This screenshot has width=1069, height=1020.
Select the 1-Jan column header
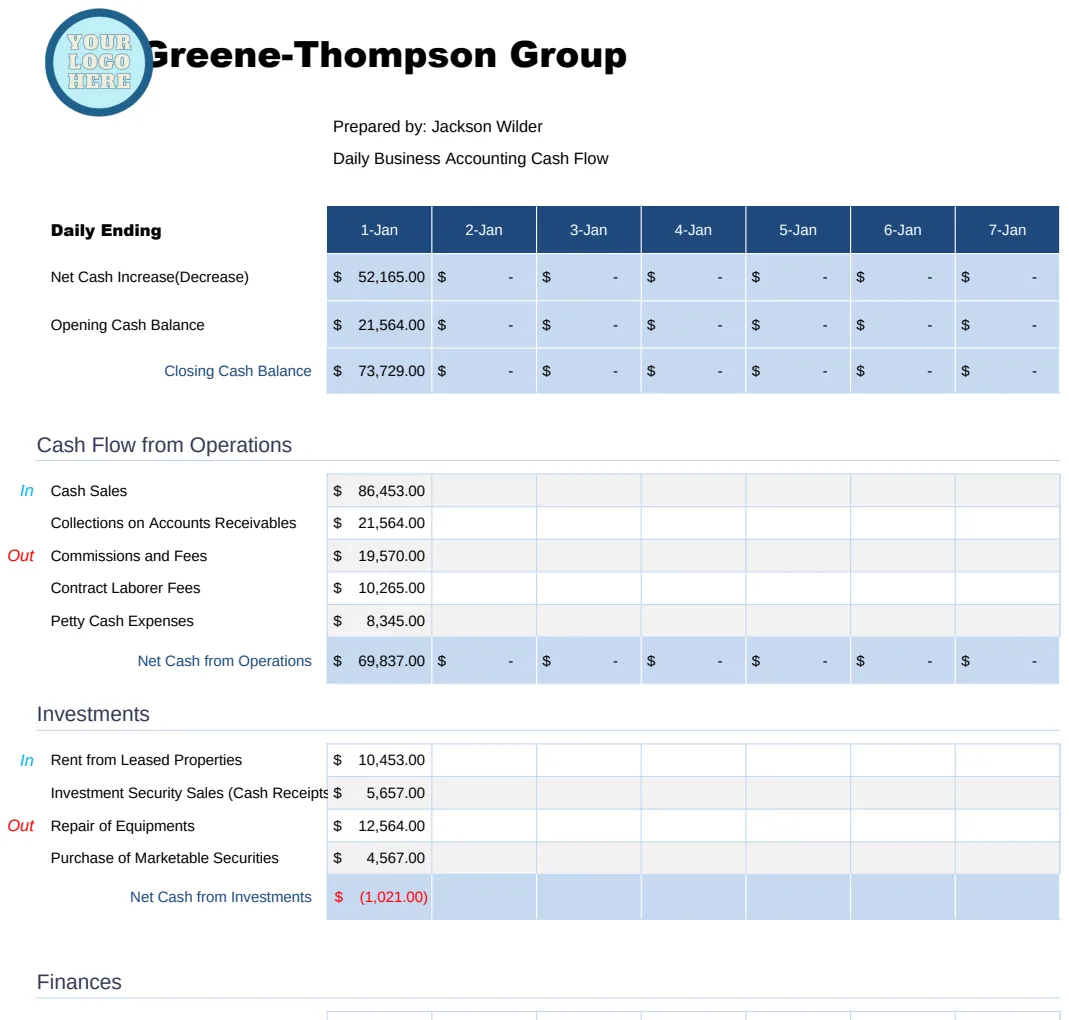pos(379,230)
